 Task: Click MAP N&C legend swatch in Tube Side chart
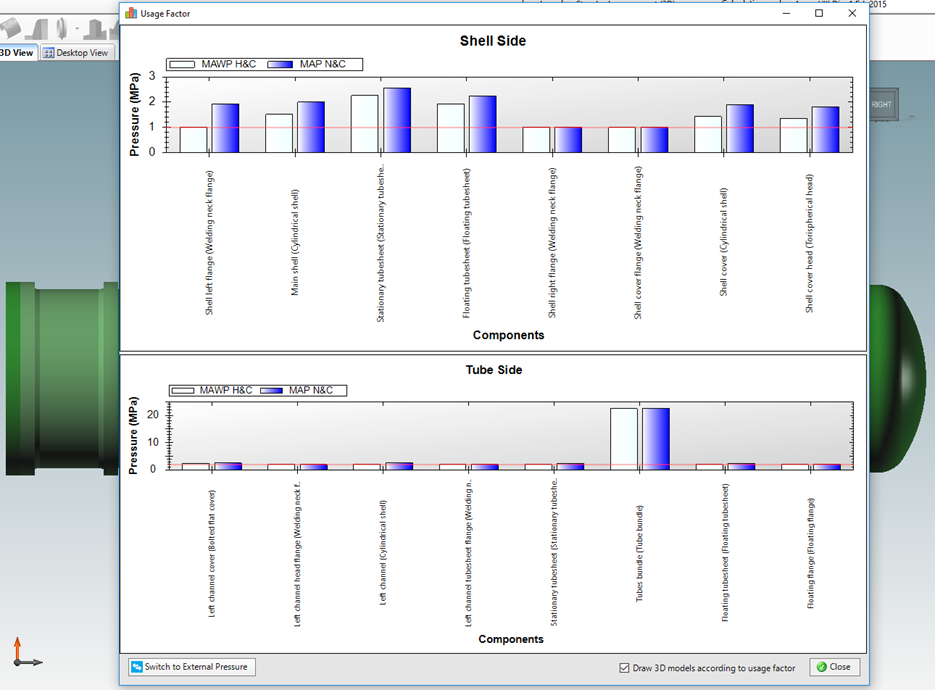271,391
